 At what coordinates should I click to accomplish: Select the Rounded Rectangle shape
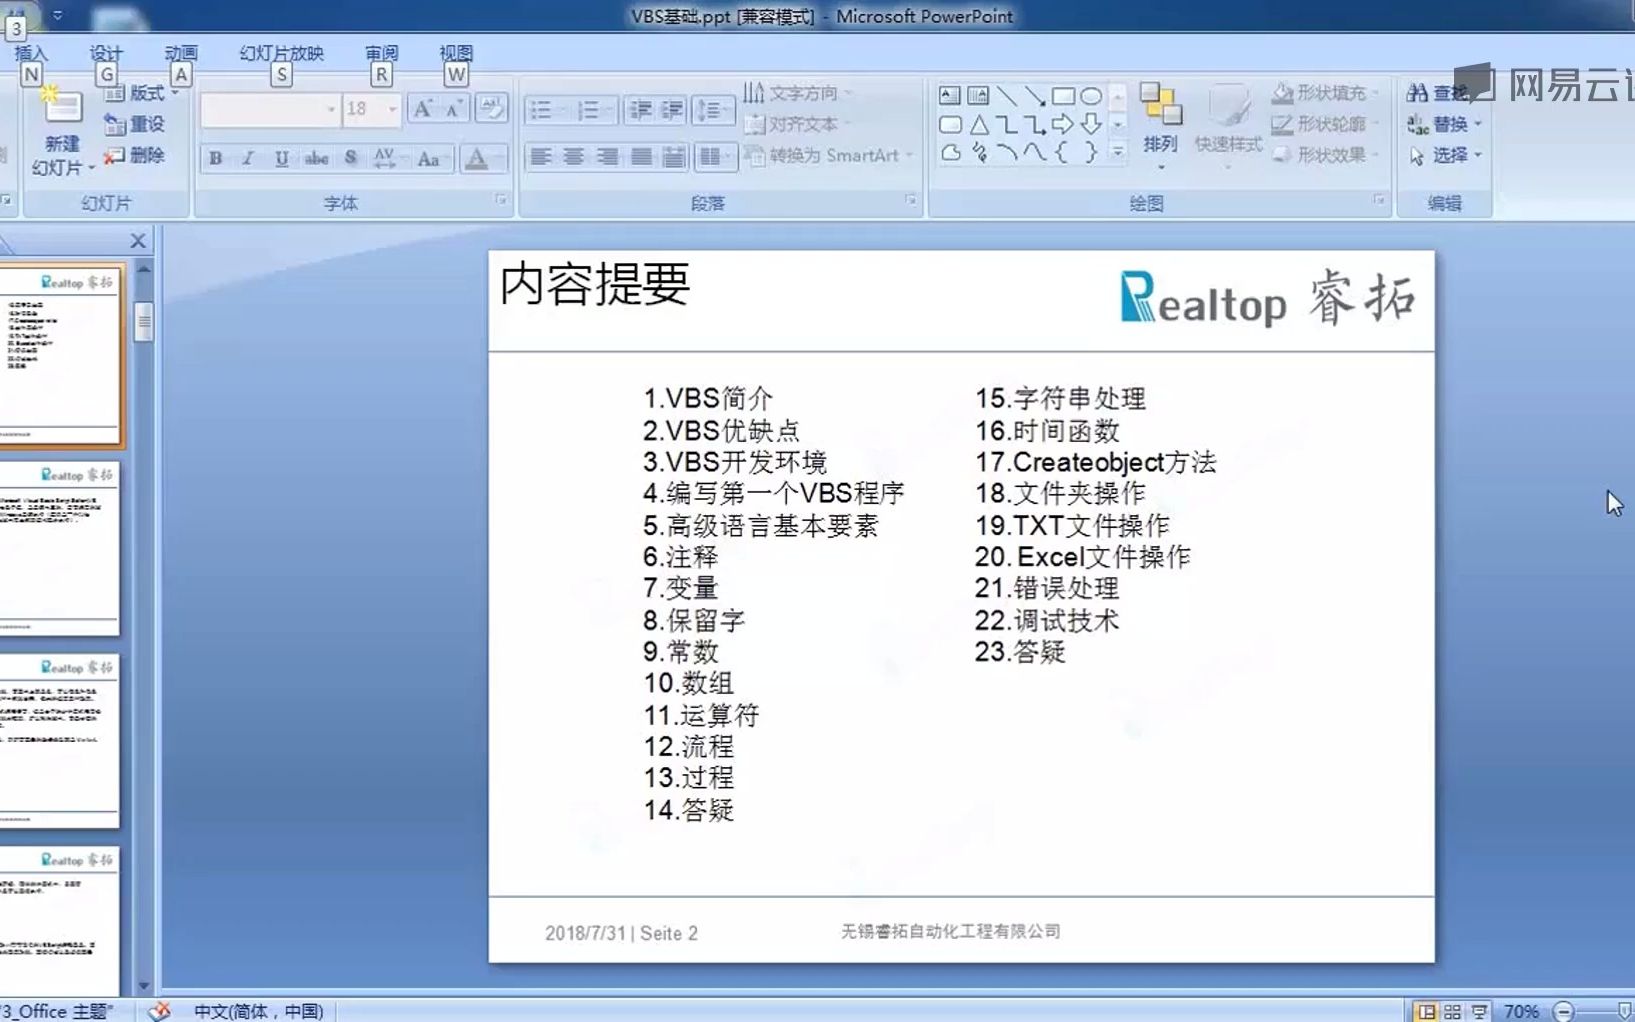tap(950, 125)
